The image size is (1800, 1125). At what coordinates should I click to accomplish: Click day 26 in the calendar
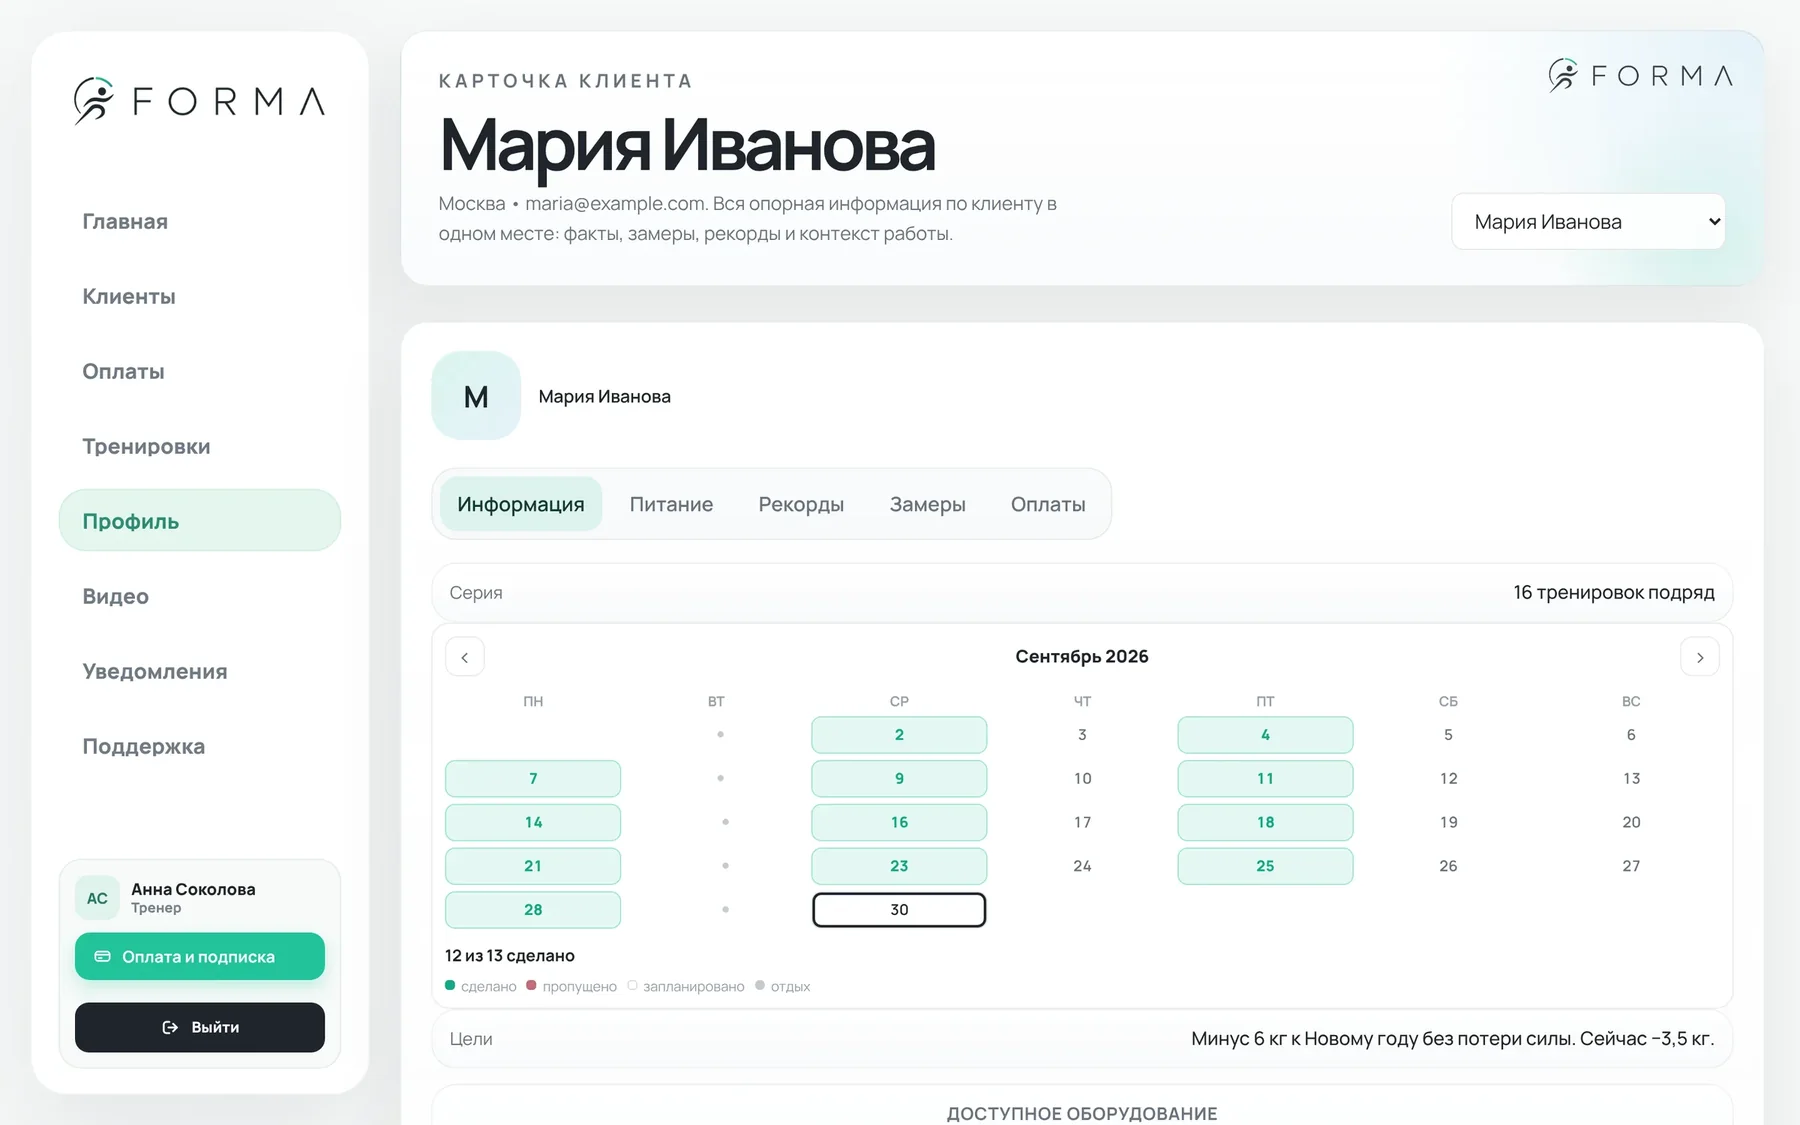pos(1448,866)
